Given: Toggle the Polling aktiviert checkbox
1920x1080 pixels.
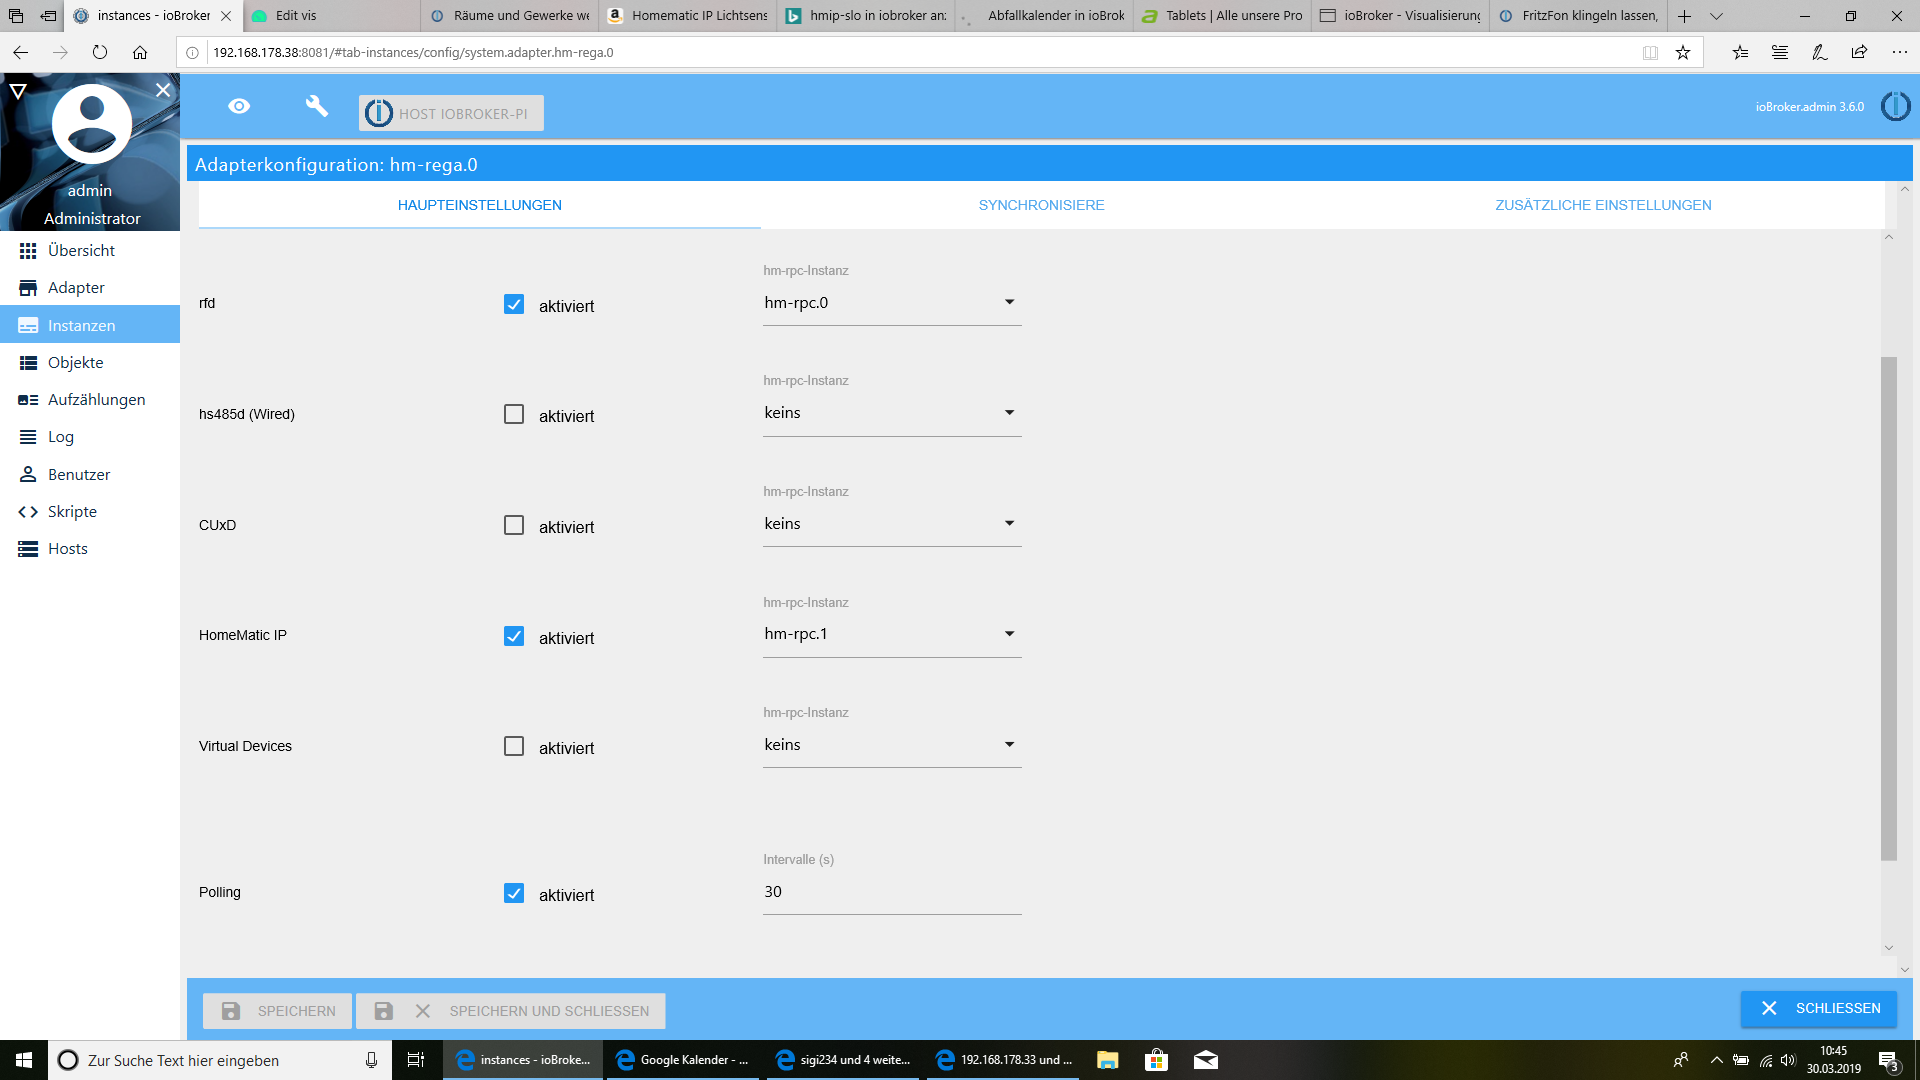Looking at the screenshot, I should pos(514,893).
